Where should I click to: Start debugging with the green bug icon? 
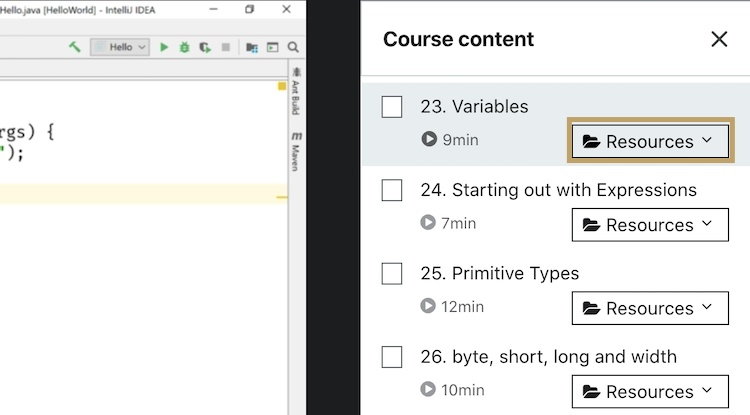coord(184,47)
